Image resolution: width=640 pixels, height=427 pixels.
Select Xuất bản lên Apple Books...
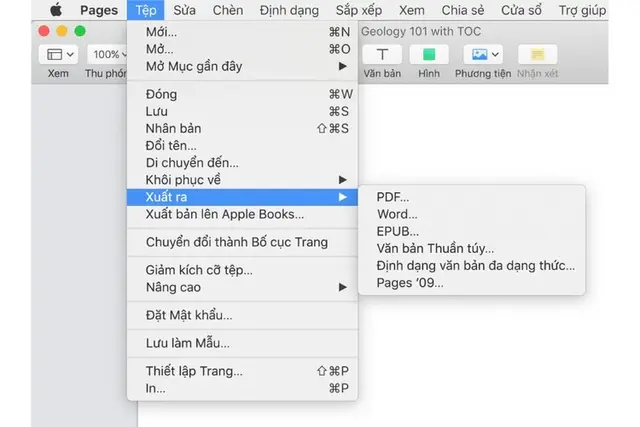[x=242, y=214]
